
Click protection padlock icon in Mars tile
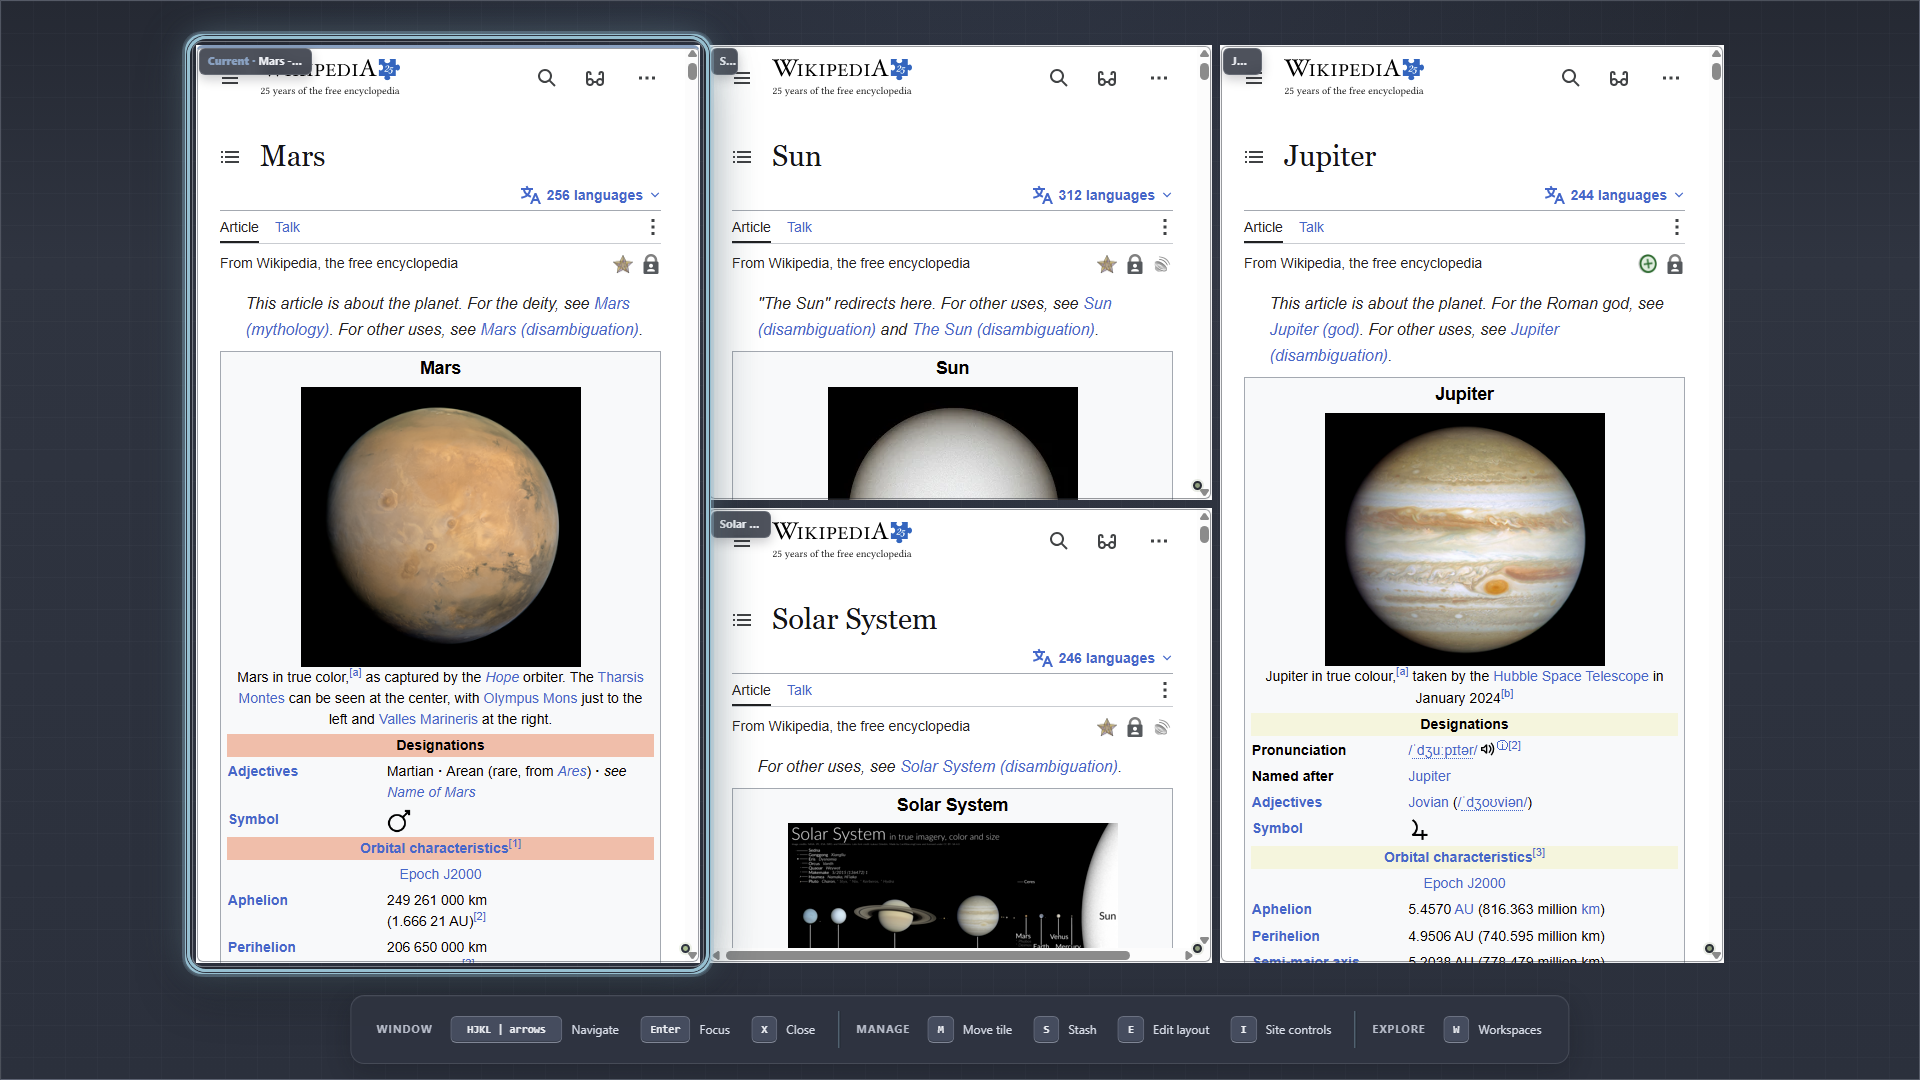click(651, 264)
